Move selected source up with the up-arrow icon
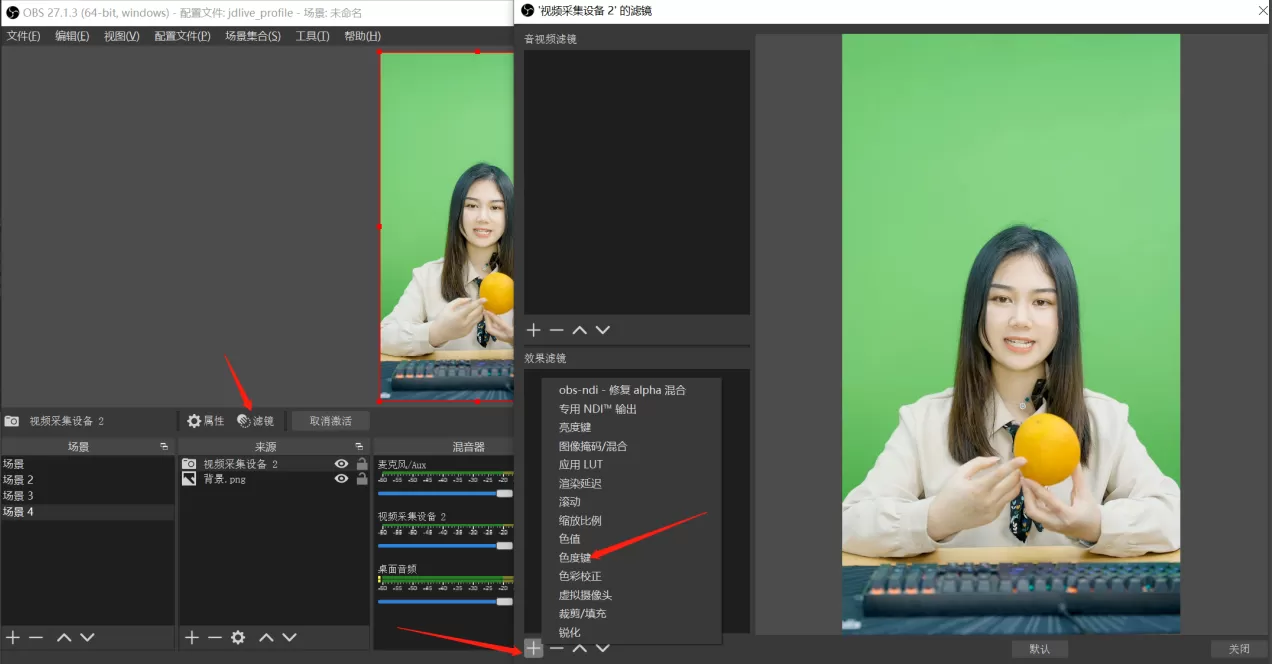The height and width of the screenshot is (664, 1272). 265,637
